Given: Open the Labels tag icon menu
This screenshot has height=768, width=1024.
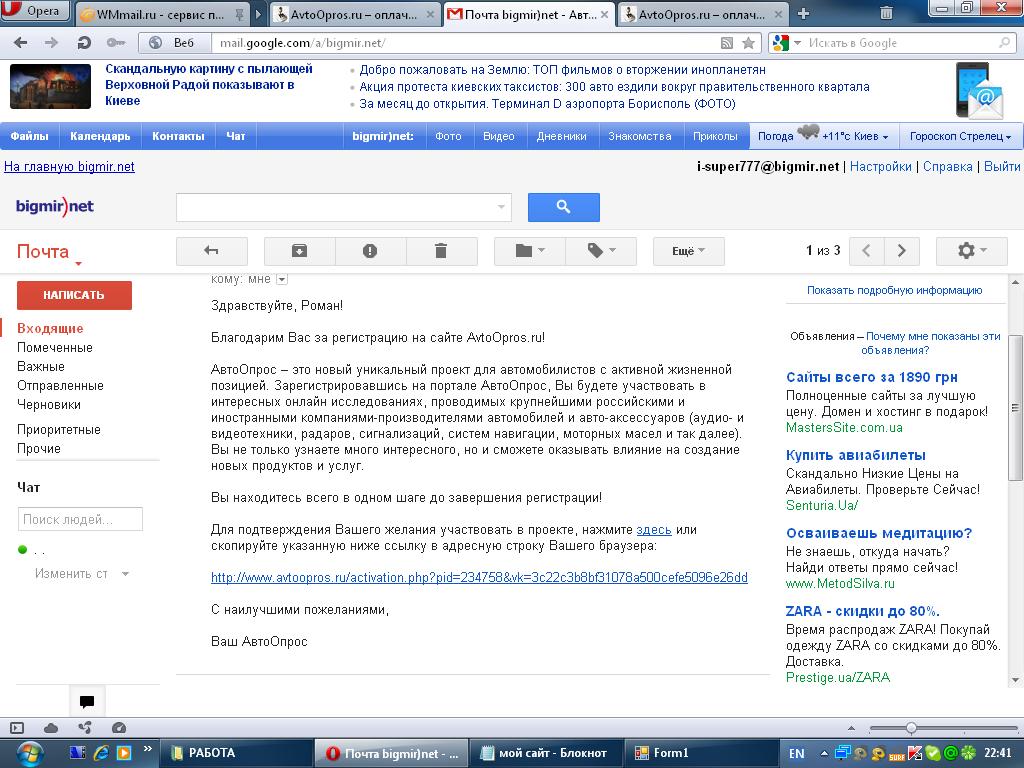Looking at the screenshot, I should point(601,251).
